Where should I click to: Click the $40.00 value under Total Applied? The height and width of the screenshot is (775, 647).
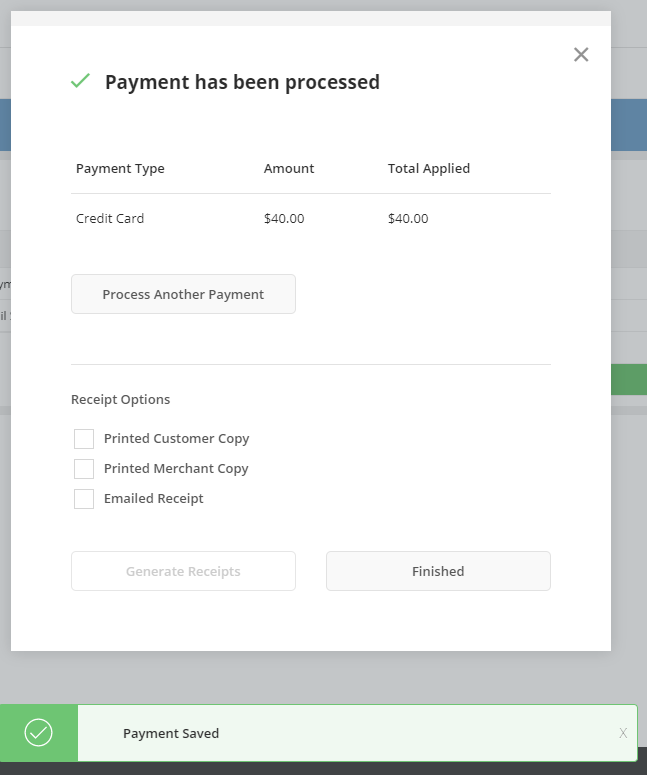tap(408, 218)
